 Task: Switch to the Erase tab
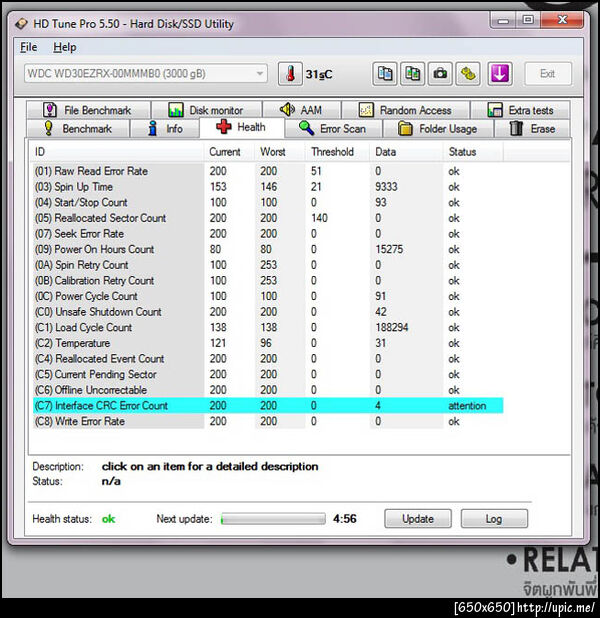coord(532,128)
